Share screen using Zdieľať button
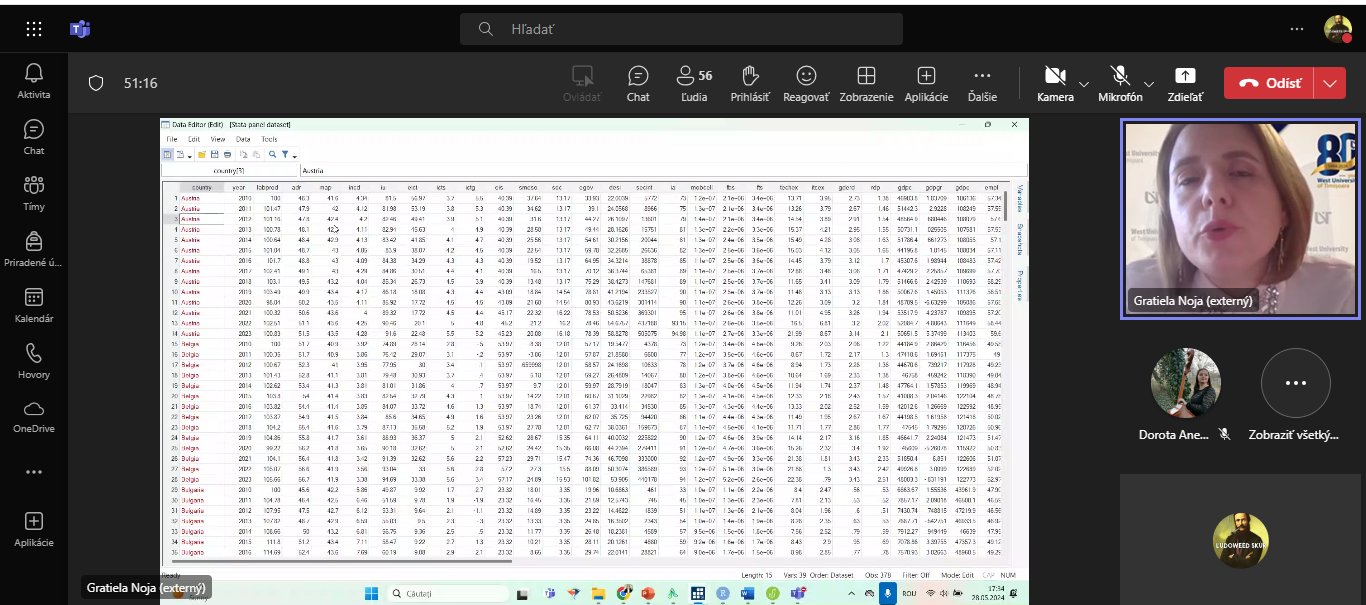Viewport: 1366px width, 605px height. point(1185,83)
